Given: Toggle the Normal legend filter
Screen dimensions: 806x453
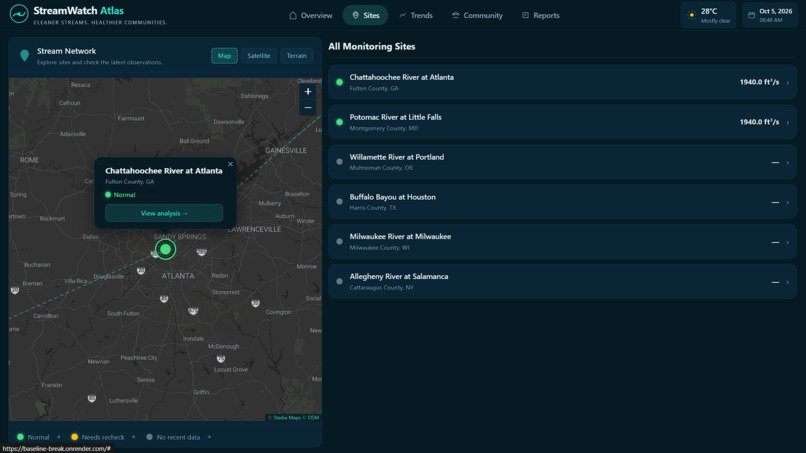Looking at the screenshot, I should [x=33, y=437].
